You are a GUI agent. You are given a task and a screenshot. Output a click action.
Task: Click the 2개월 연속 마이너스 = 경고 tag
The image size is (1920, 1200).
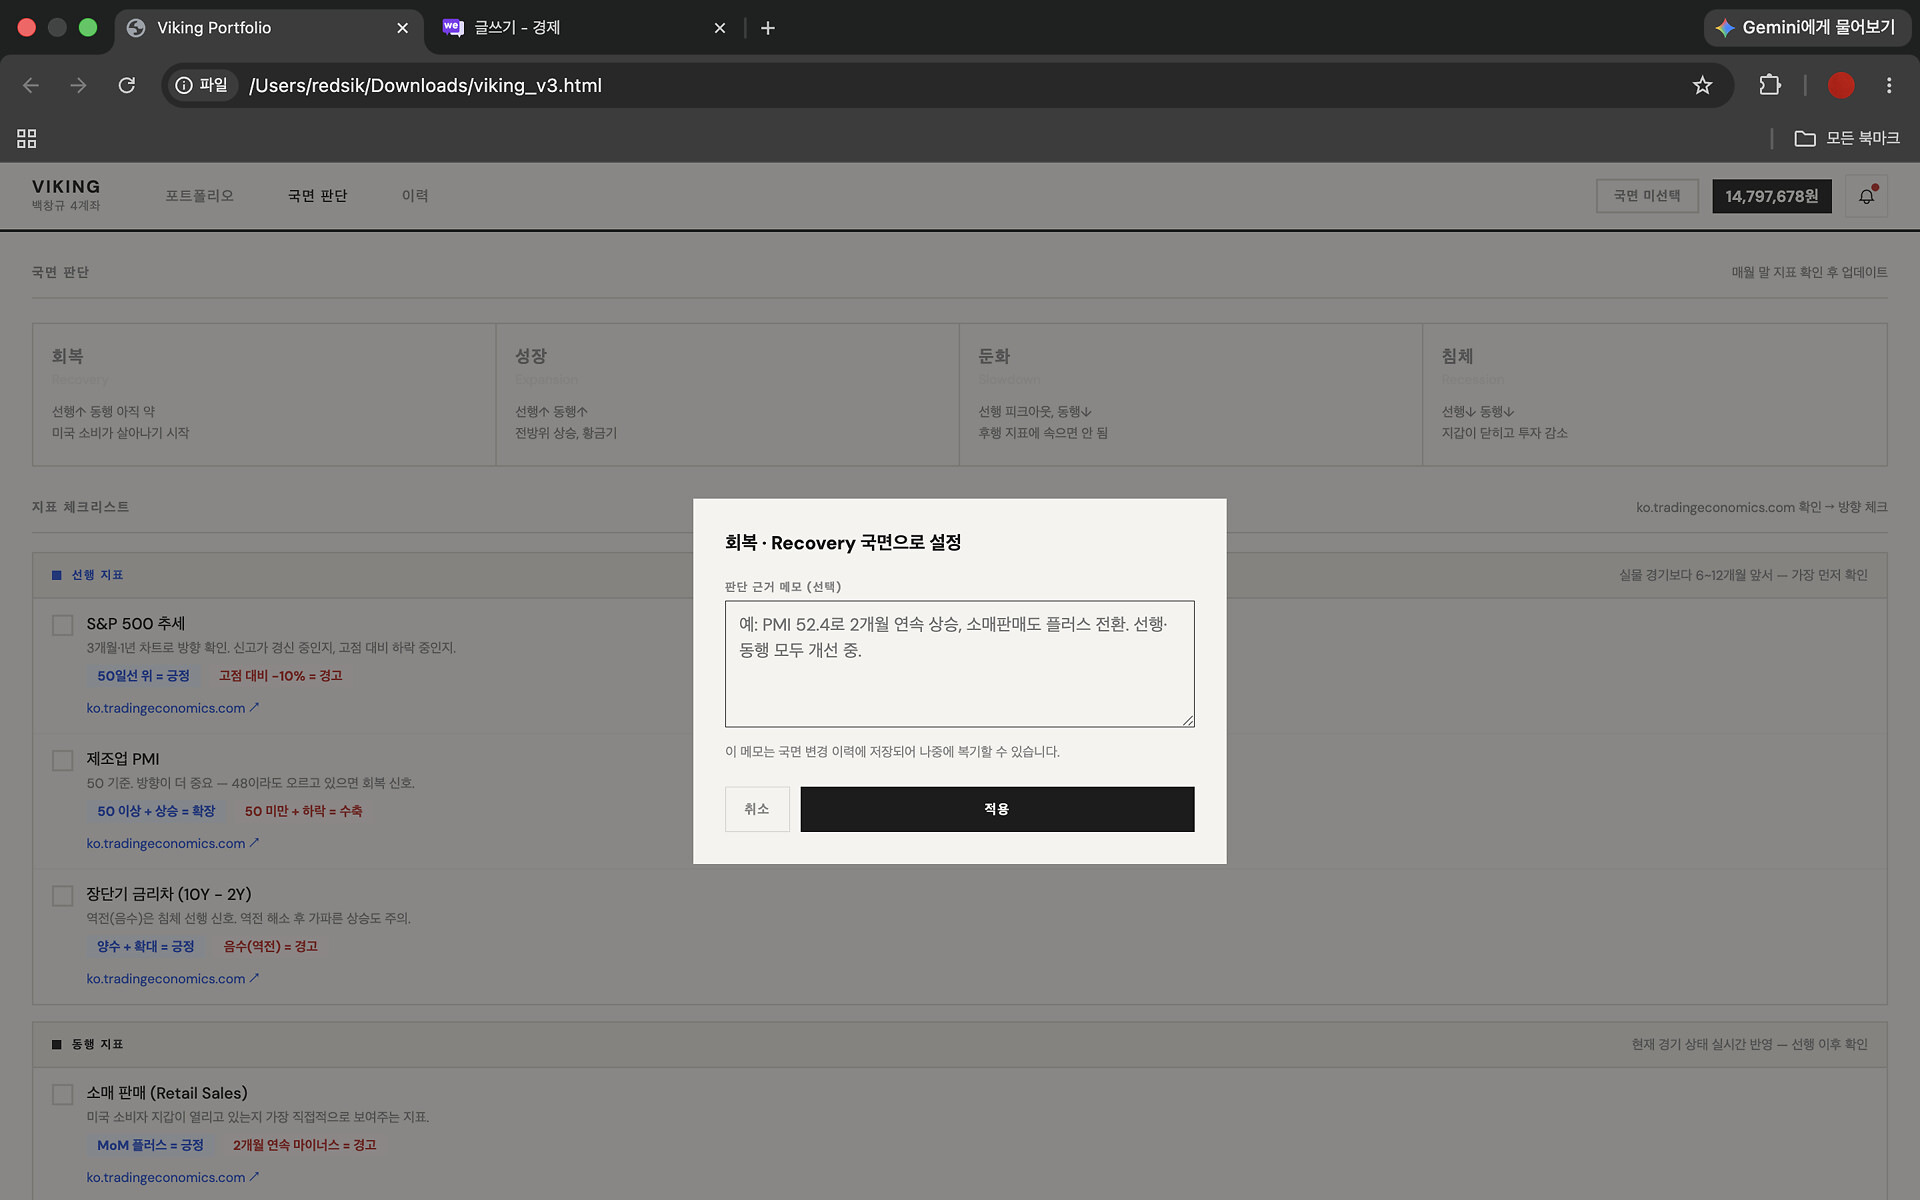(x=304, y=1144)
